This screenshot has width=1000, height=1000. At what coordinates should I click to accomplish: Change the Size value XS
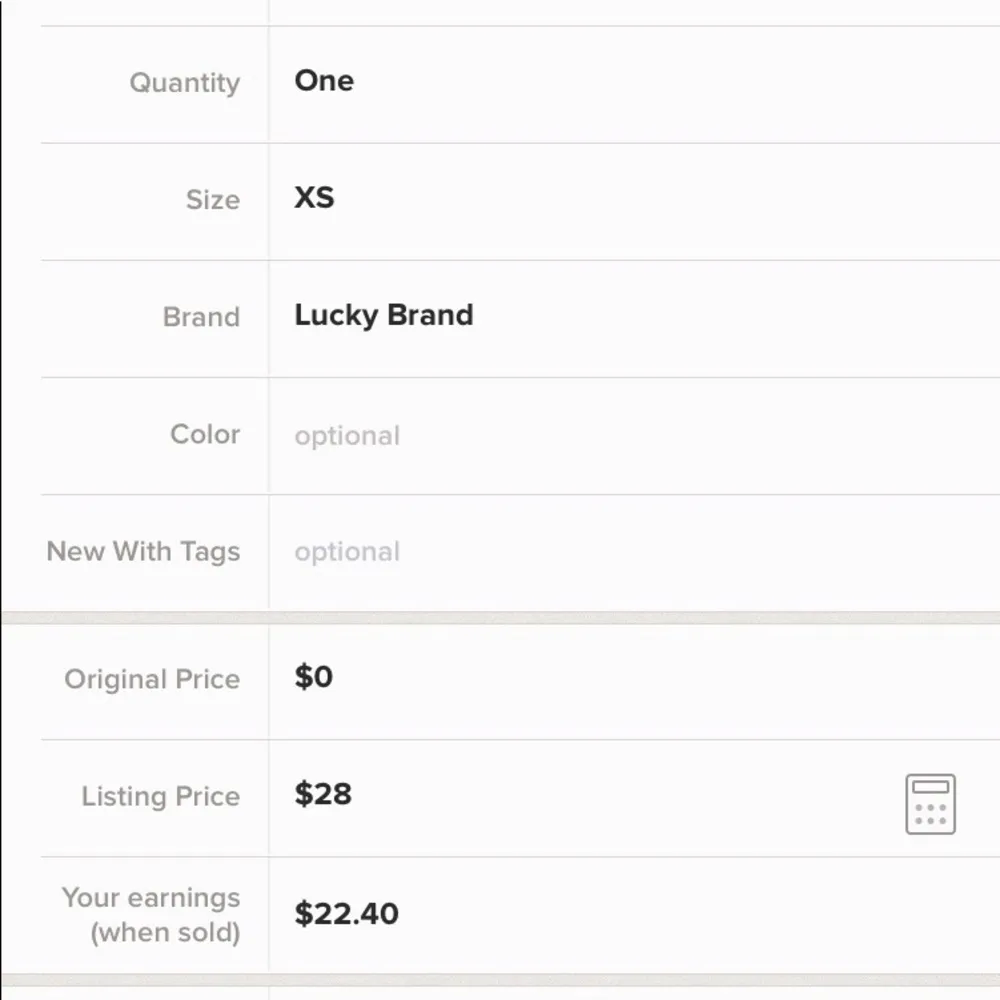point(314,198)
